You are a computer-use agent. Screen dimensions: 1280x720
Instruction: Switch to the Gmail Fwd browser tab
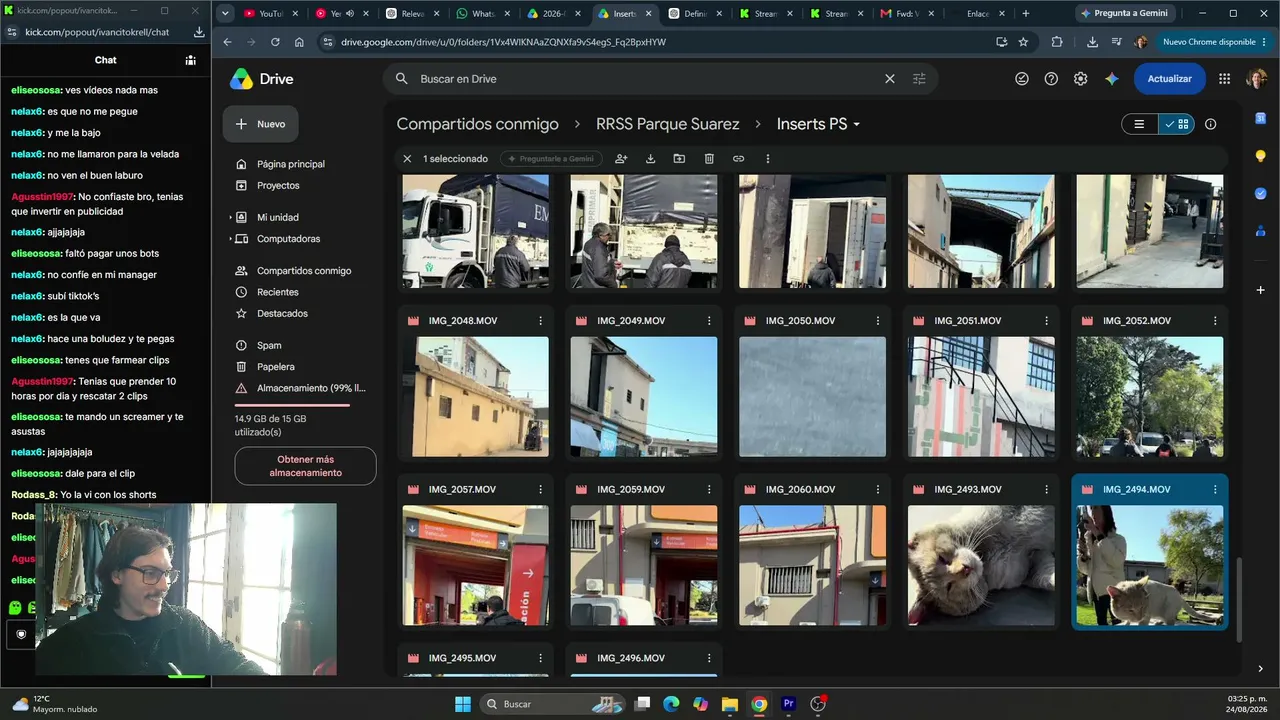point(906,14)
